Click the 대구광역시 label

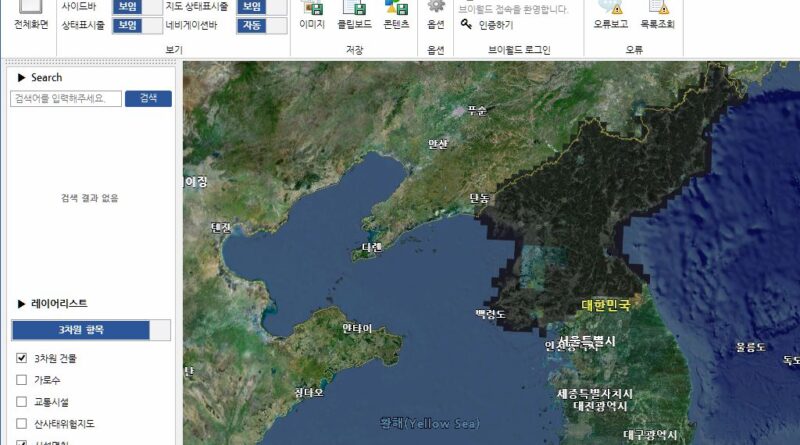coord(650,435)
